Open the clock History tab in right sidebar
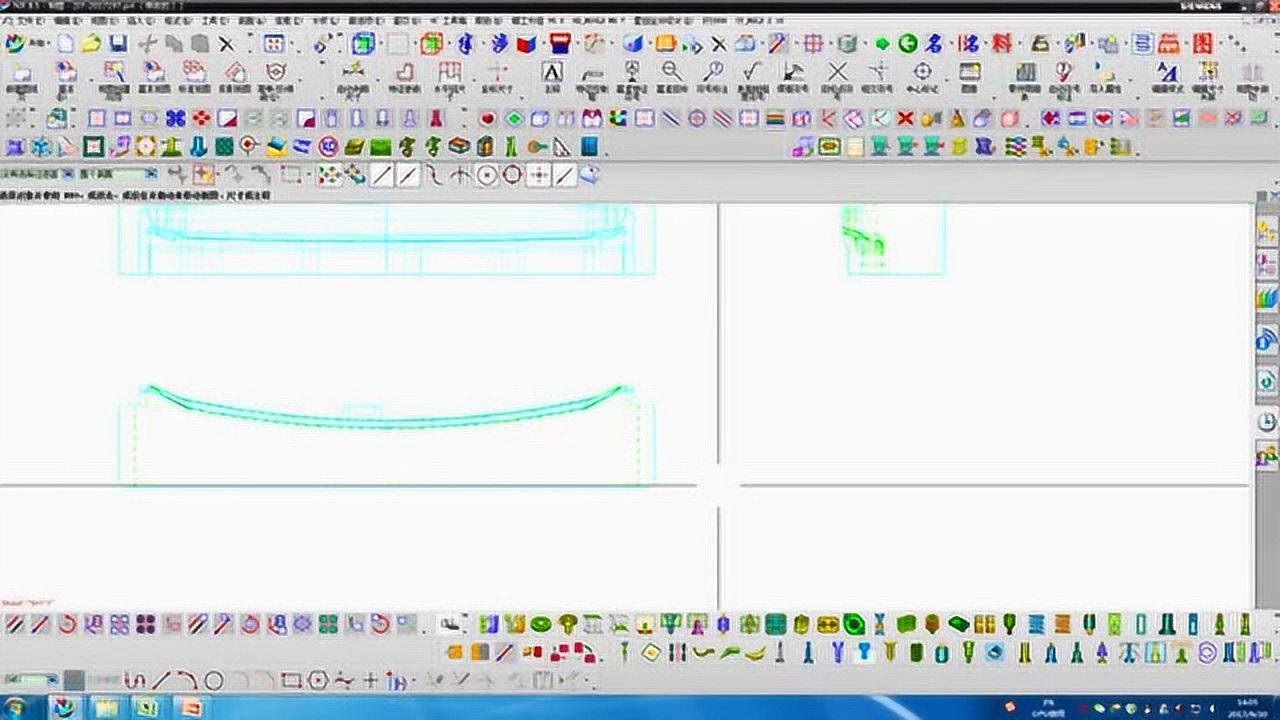 (x=1266, y=421)
